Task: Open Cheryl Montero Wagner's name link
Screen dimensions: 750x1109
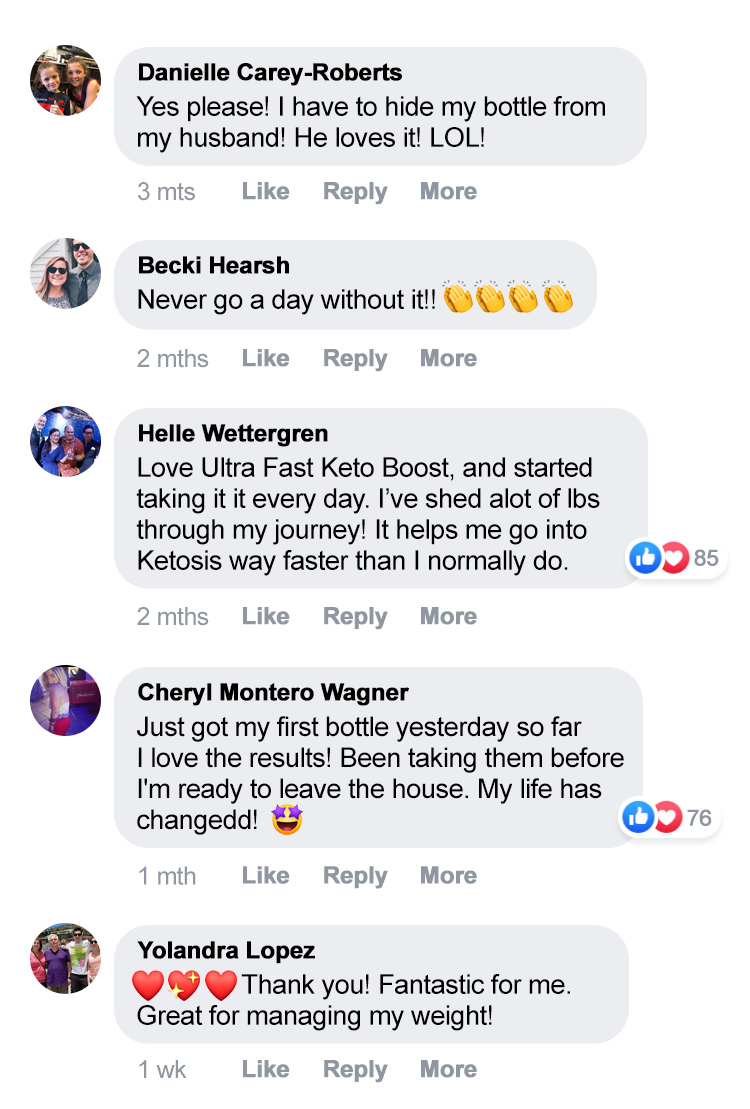Action: coord(273,692)
